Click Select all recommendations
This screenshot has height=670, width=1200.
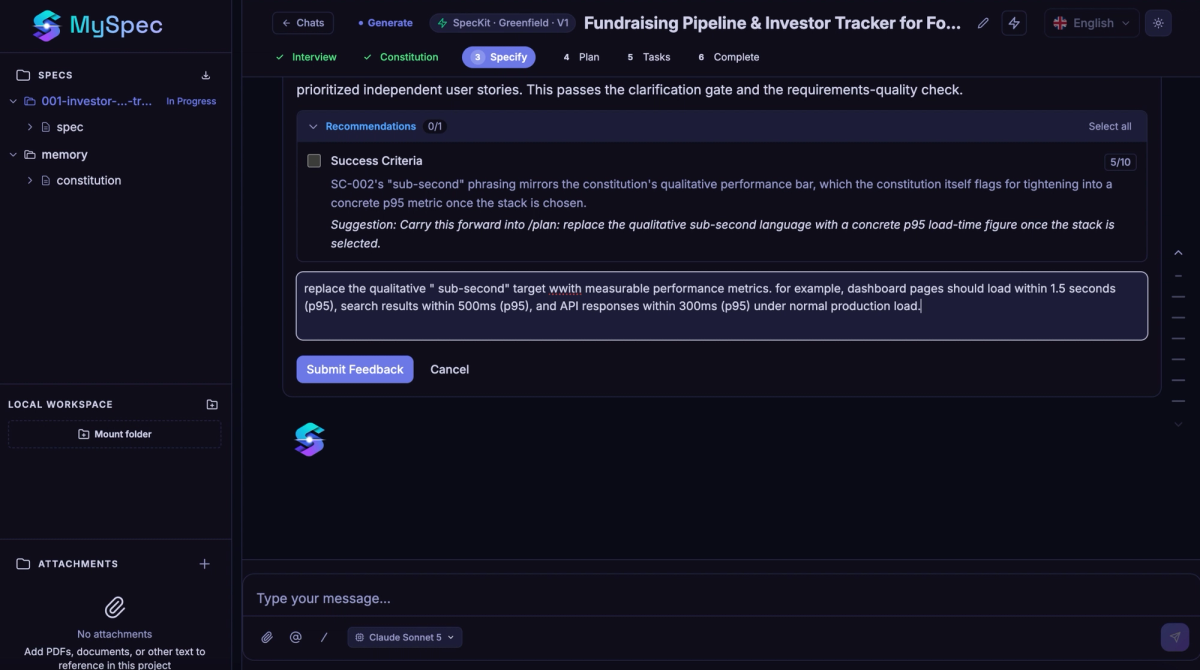point(1110,126)
